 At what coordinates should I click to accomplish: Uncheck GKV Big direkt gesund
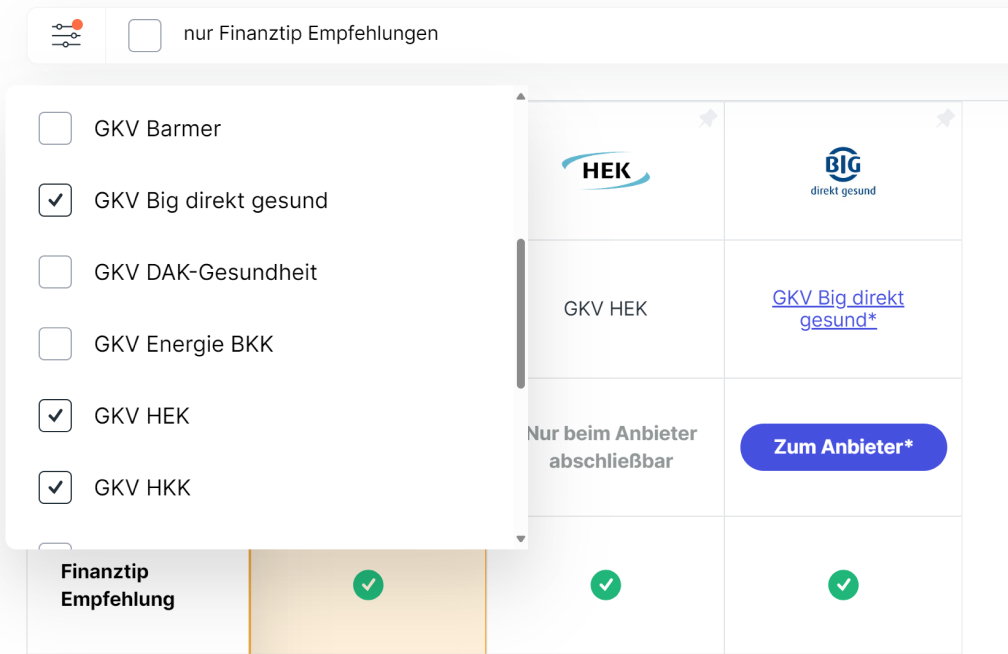55,200
